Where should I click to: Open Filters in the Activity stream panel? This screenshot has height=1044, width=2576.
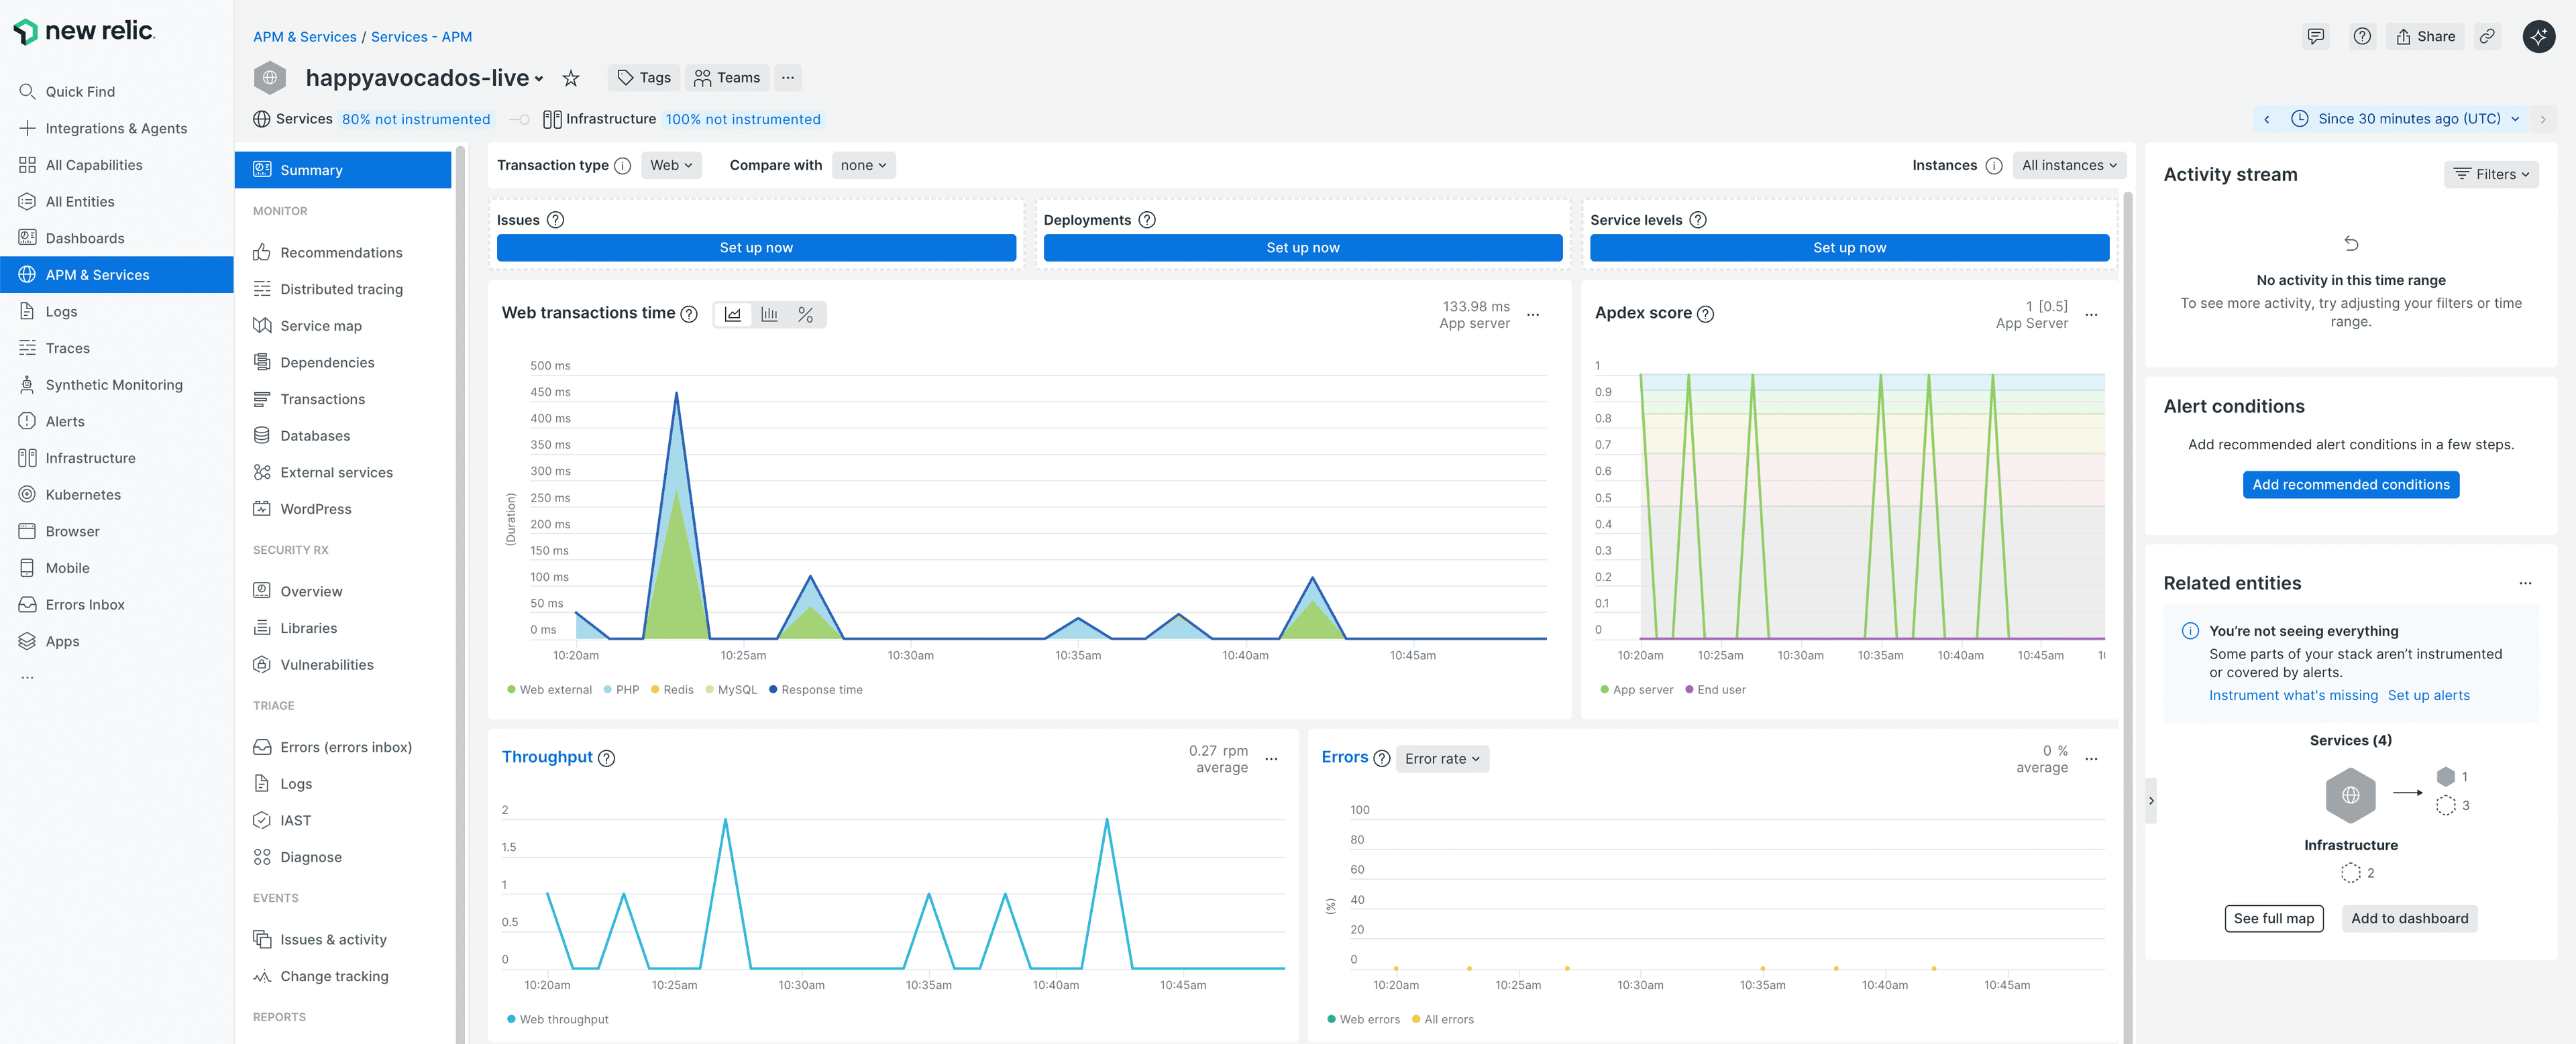[2491, 174]
